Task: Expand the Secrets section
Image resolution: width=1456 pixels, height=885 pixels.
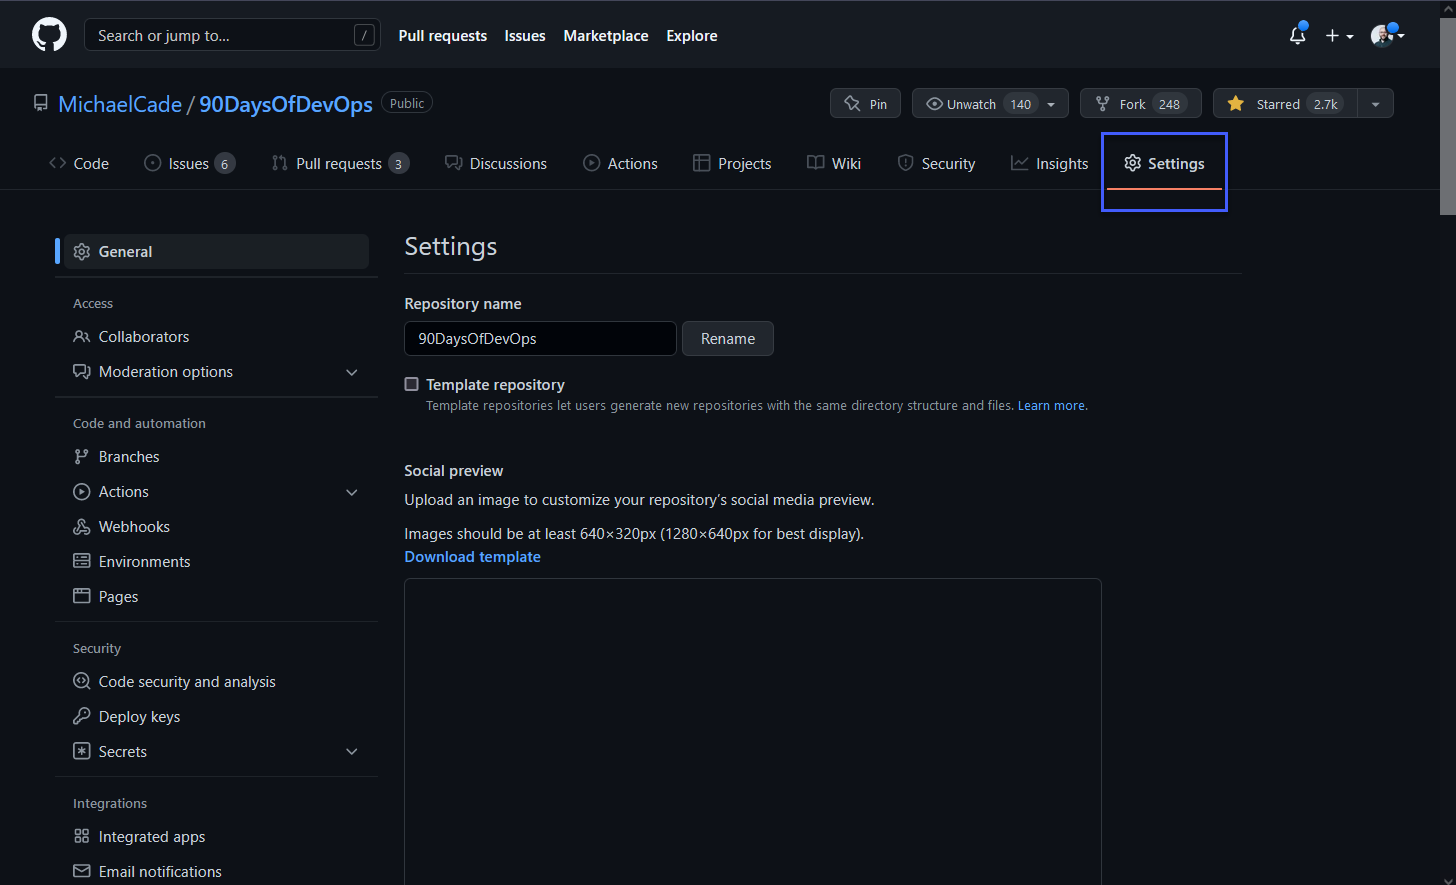Action: coord(352,751)
